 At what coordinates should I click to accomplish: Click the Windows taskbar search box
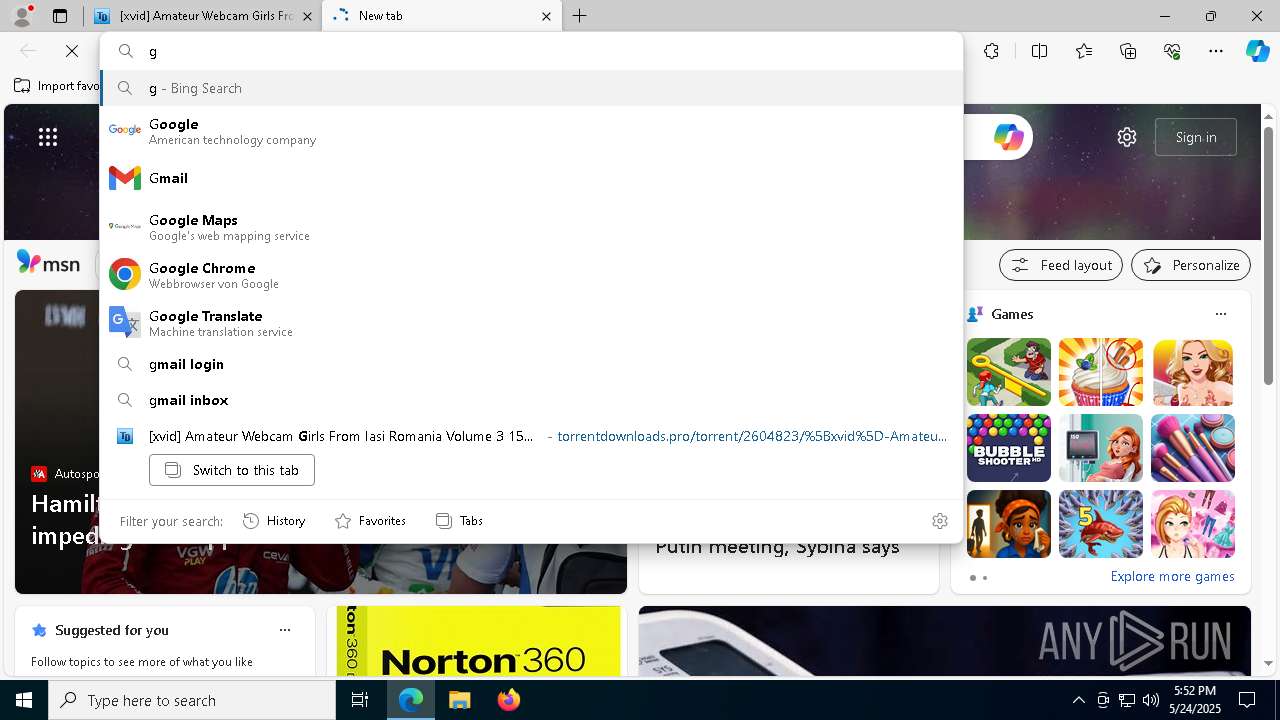pyautogui.click(x=192, y=700)
